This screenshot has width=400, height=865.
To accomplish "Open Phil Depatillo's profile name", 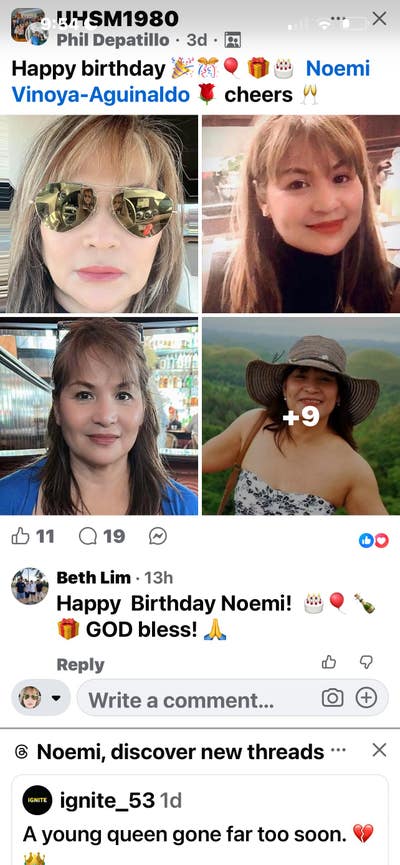I will pyautogui.click(x=113, y=40).
